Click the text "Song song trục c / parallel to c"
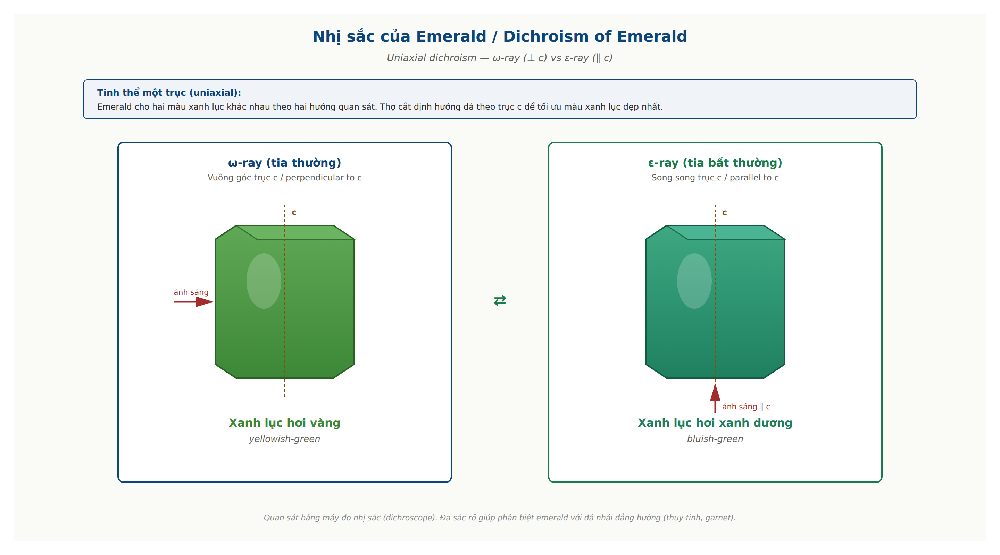Viewport: 1000px width, 555px height. 715,177
